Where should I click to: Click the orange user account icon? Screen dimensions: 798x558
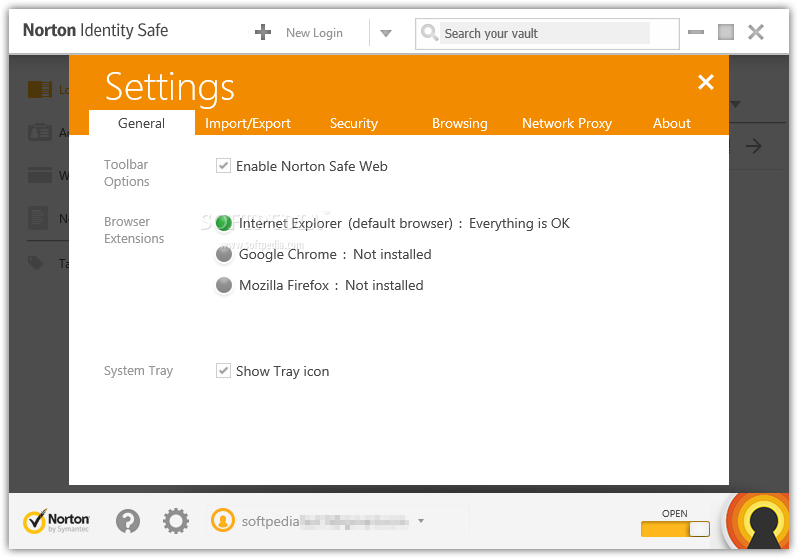click(222, 520)
